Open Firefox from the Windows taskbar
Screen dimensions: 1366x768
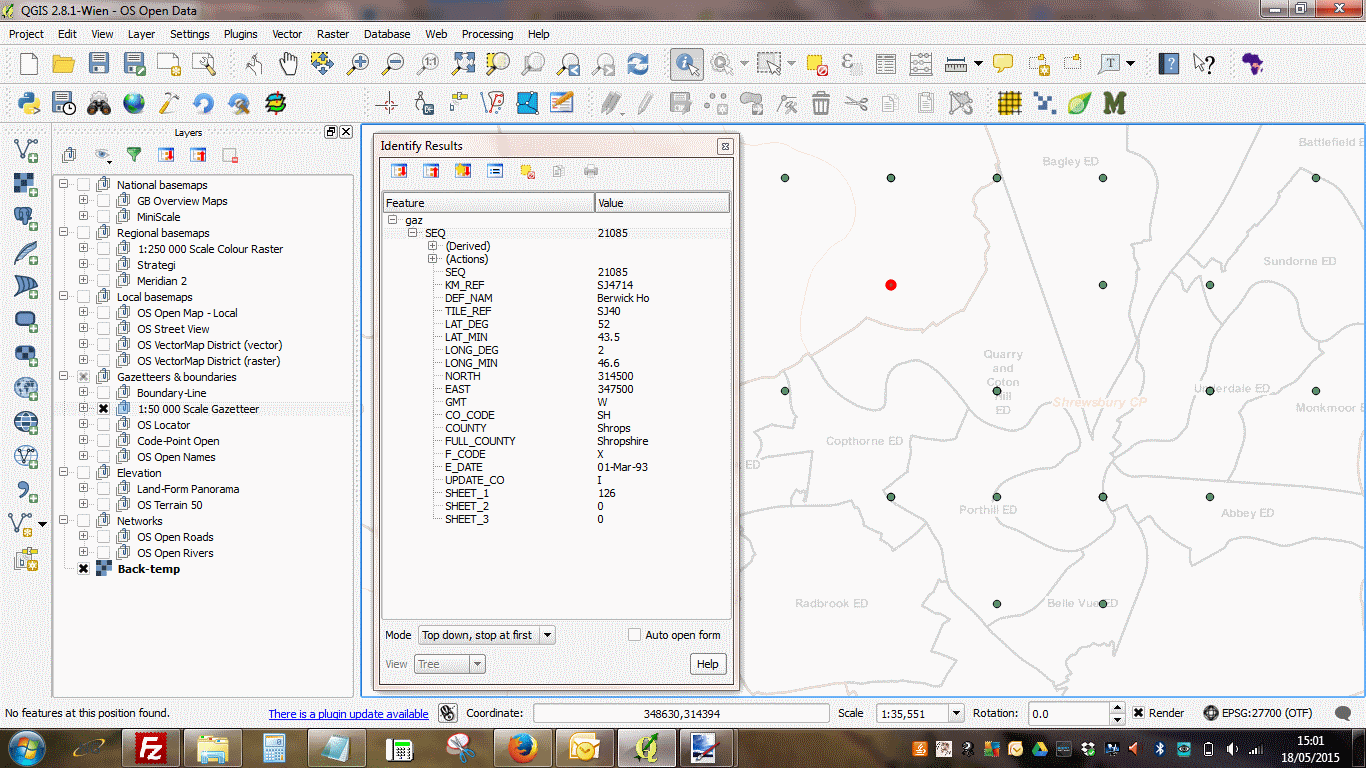(524, 748)
